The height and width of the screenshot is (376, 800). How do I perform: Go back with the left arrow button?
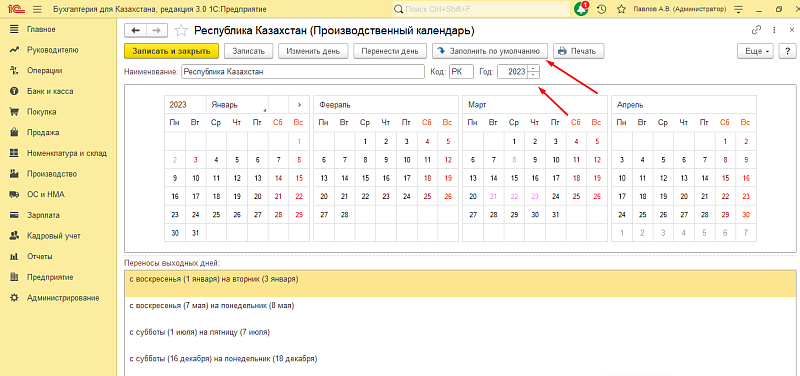tap(136, 31)
